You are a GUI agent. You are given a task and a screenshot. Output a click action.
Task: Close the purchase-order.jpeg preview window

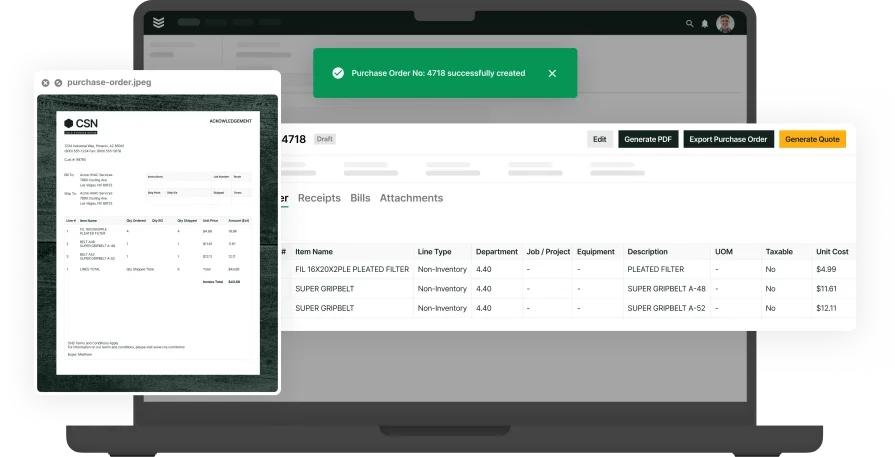[46, 82]
